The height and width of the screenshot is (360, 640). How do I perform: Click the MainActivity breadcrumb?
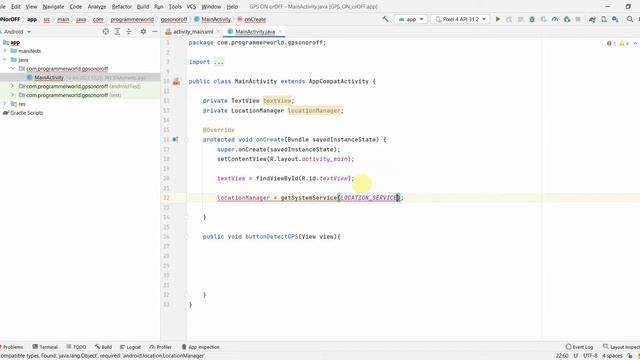point(212,19)
